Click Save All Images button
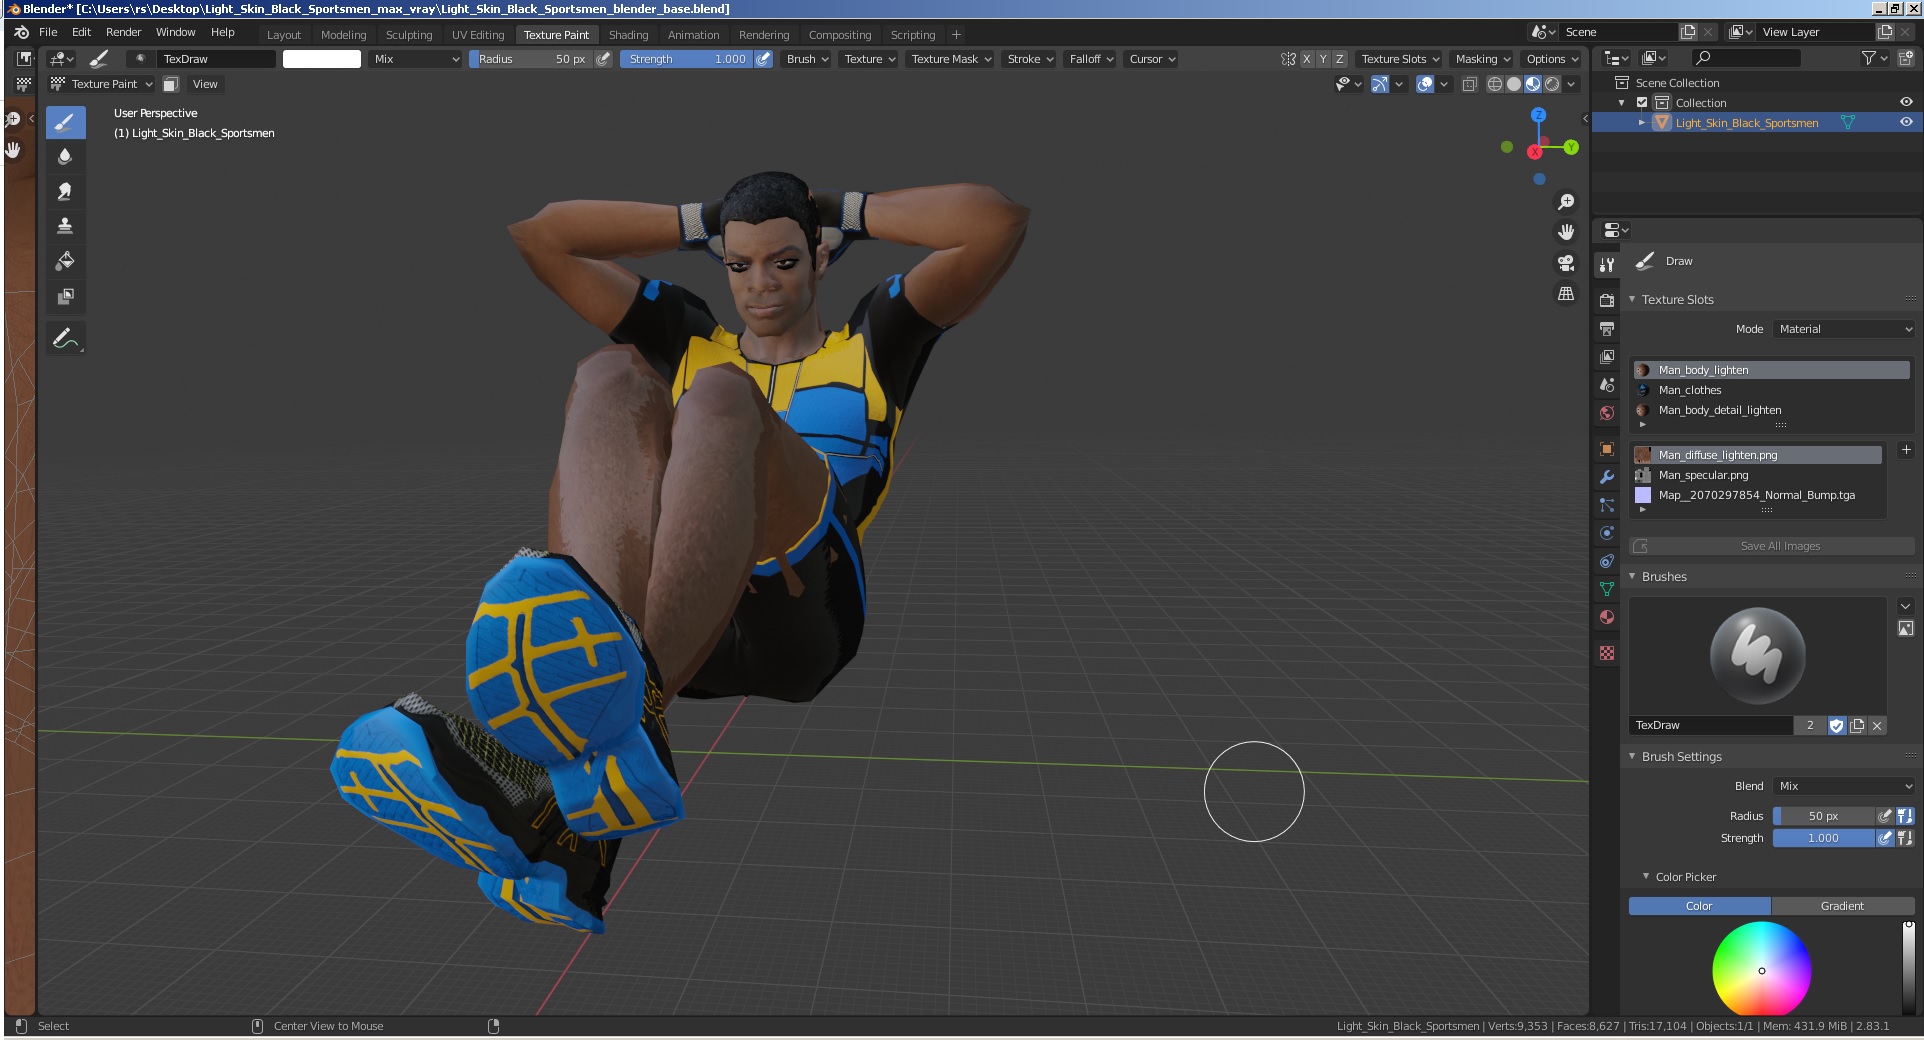The height and width of the screenshot is (1040, 1924). [x=1772, y=546]
